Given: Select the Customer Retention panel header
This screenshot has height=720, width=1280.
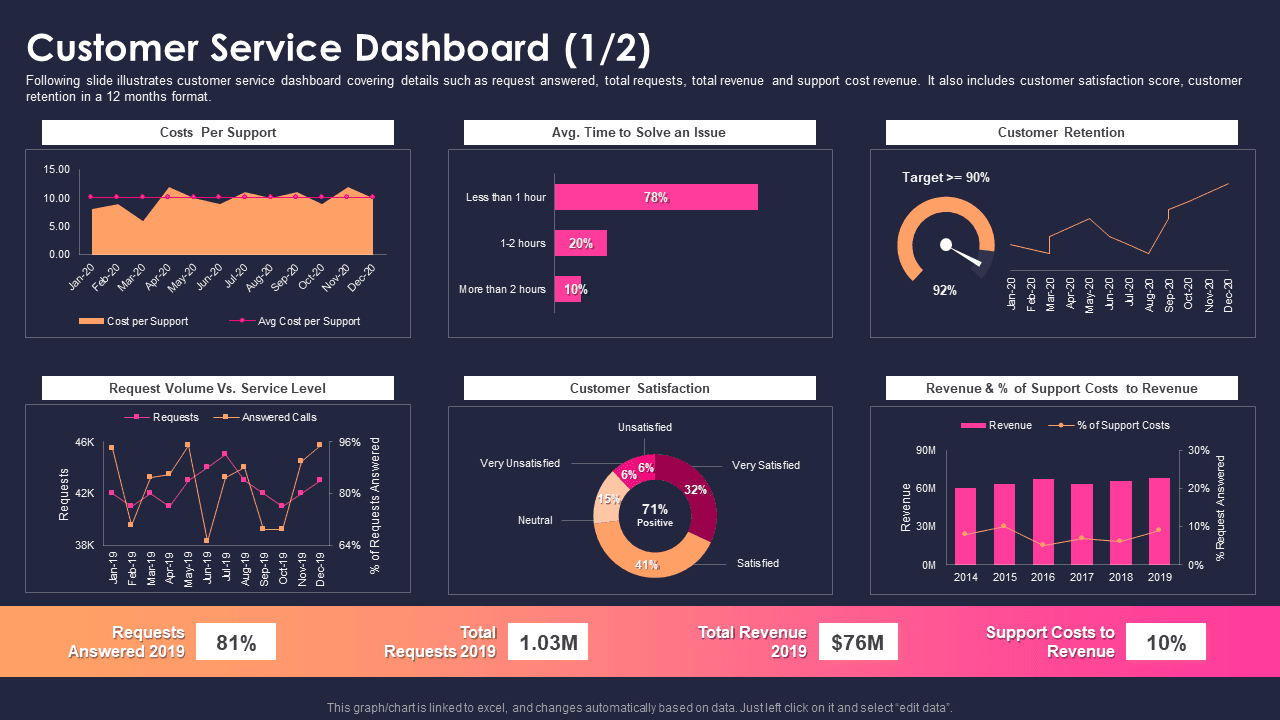Looking at the screenshot, I should [x=1062, y=132].
